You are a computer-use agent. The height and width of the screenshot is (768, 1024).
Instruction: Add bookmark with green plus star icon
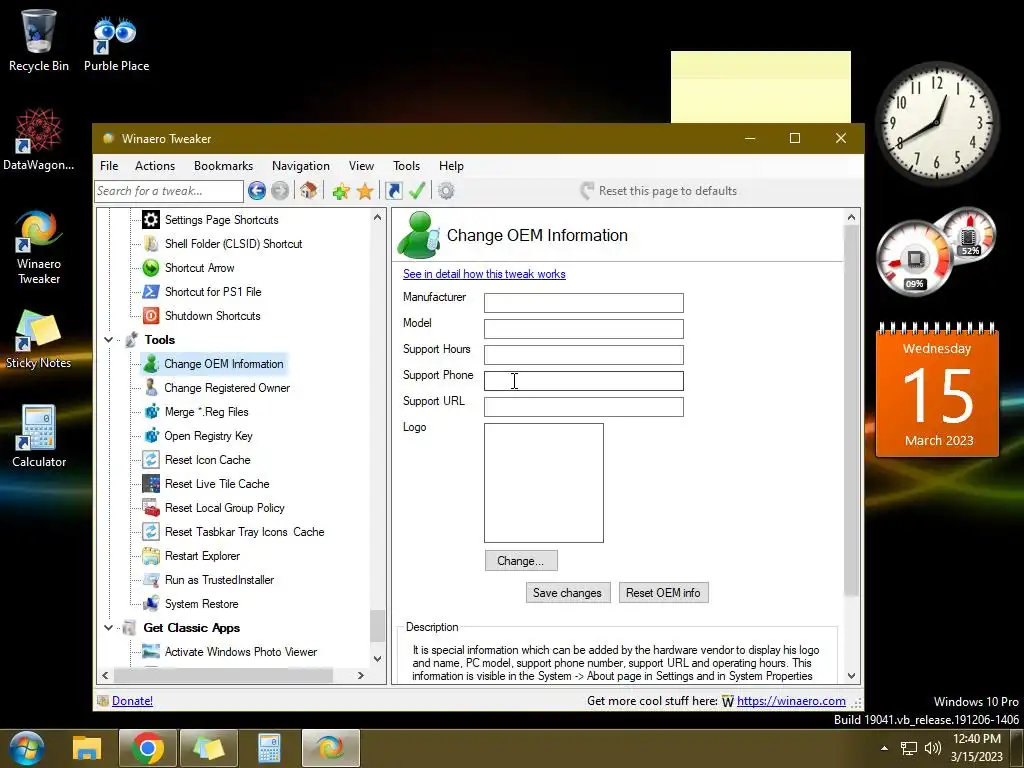click(340, 191)
